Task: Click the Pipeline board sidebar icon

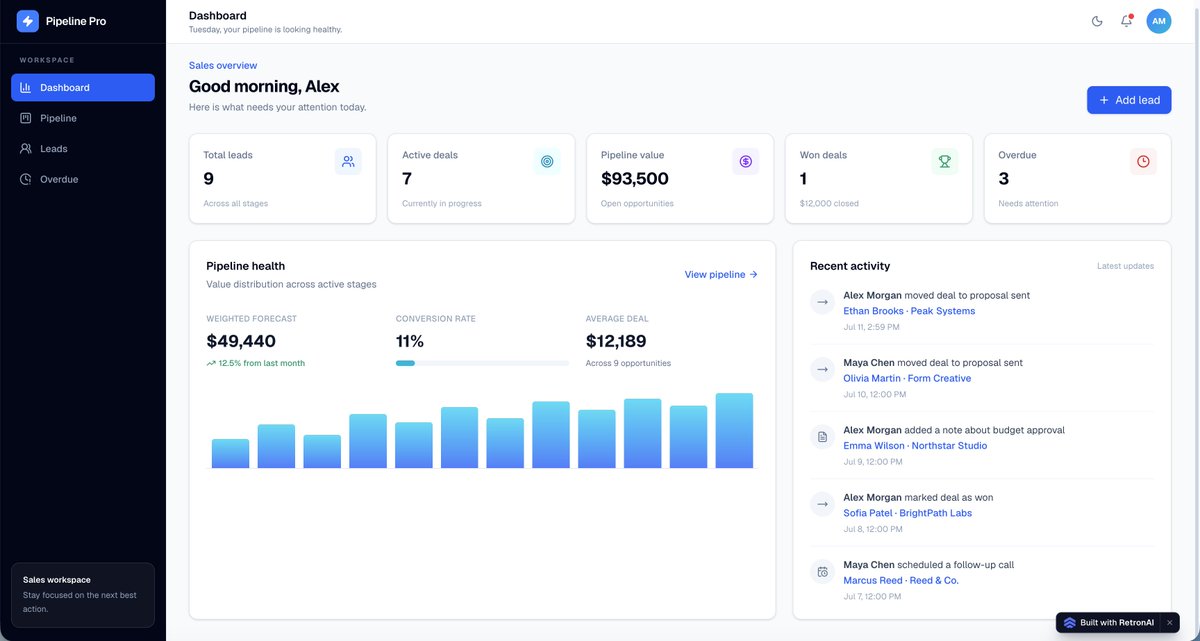Action: point(26,118)
